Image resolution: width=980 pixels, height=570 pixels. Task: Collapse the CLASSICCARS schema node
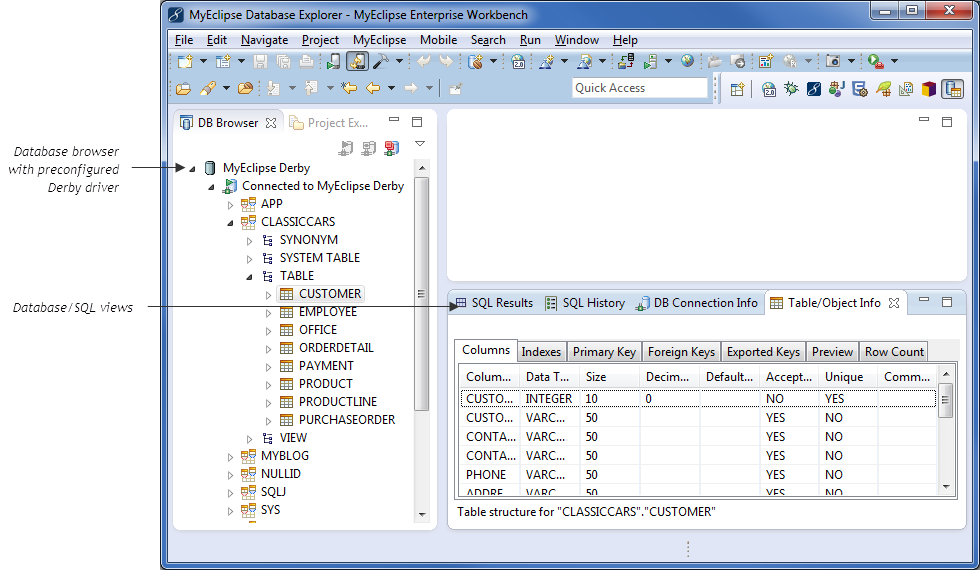pos(230,222)
